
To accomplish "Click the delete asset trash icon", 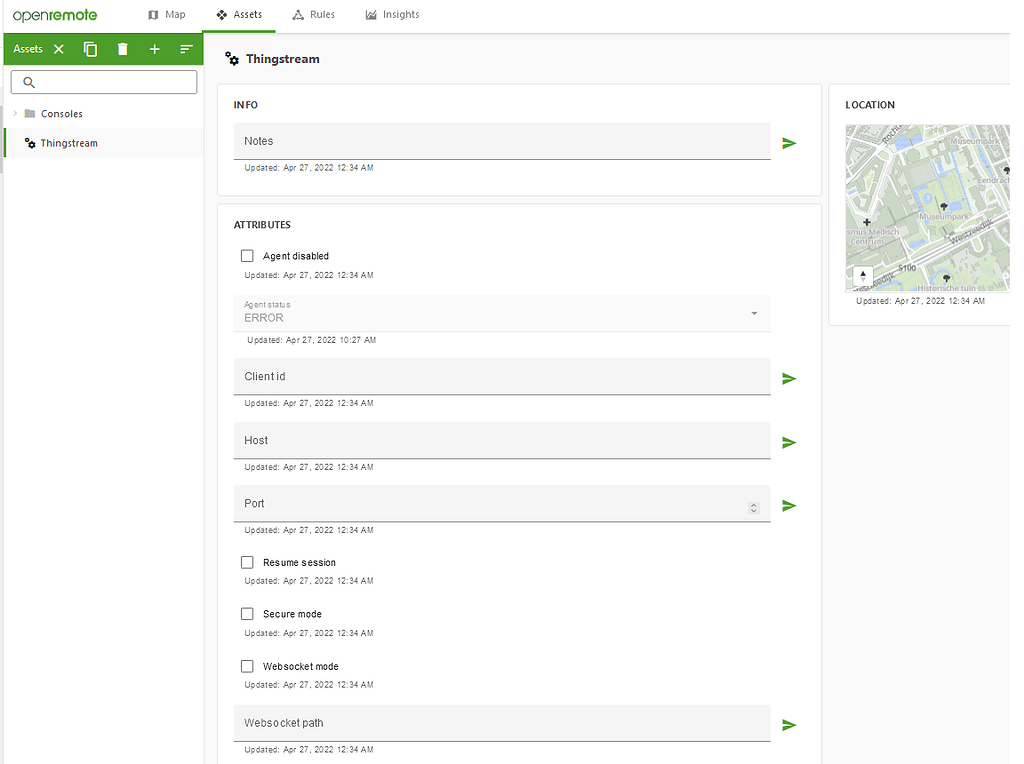I will (122, 49).
